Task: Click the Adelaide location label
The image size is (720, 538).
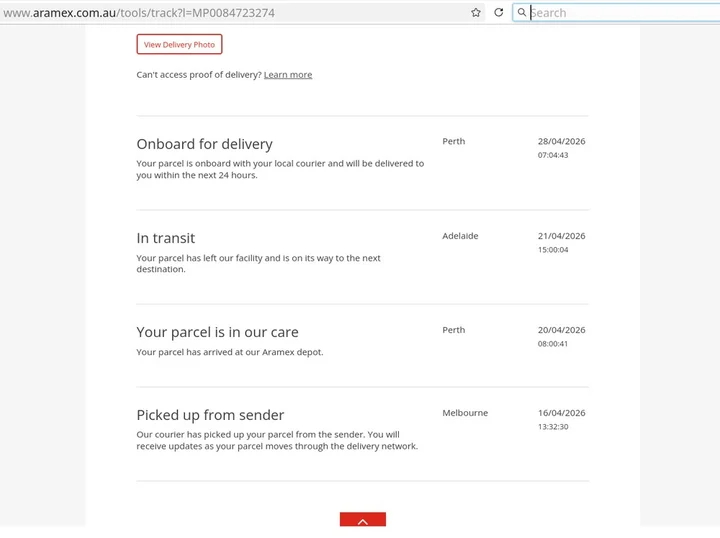Action: (x=460, y=236)
